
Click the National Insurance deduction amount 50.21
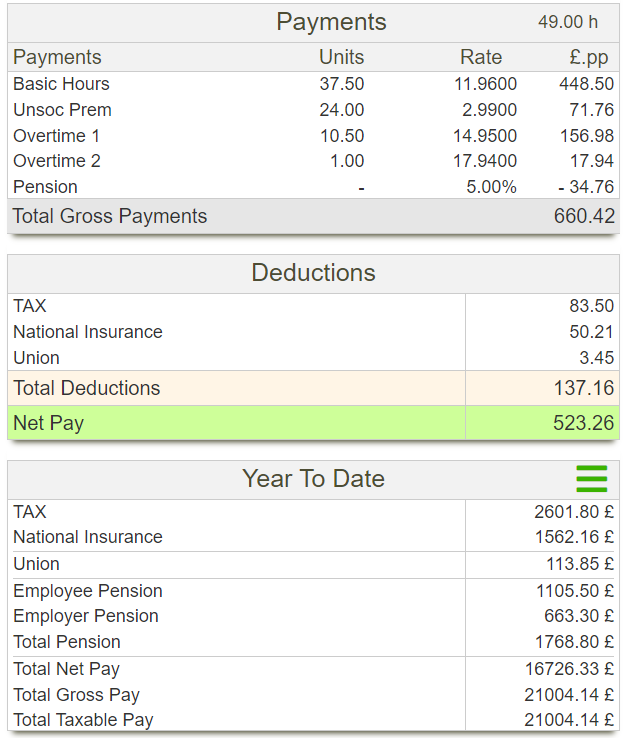click(591, 332)
